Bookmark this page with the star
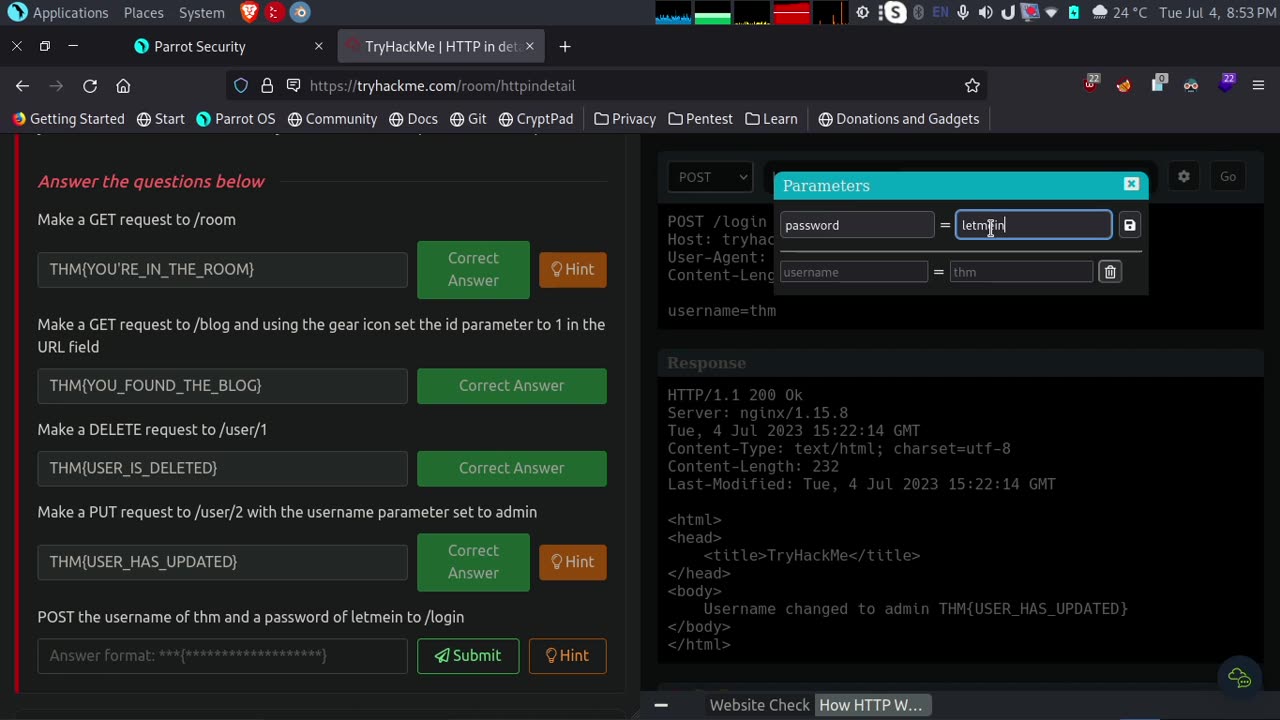The width and height of the screenshot is (1280, 720). click(x=972, y=86)
